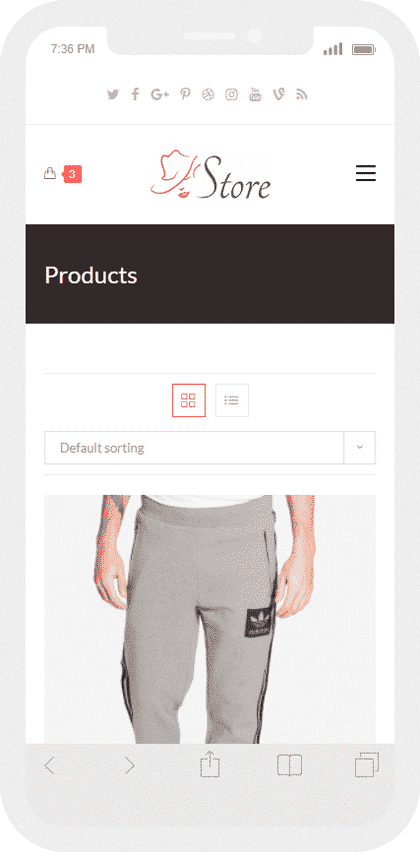This screenshot has height=852, width=420.
Task: Open the hamburger navigation menu
Action: pos(366,173)
